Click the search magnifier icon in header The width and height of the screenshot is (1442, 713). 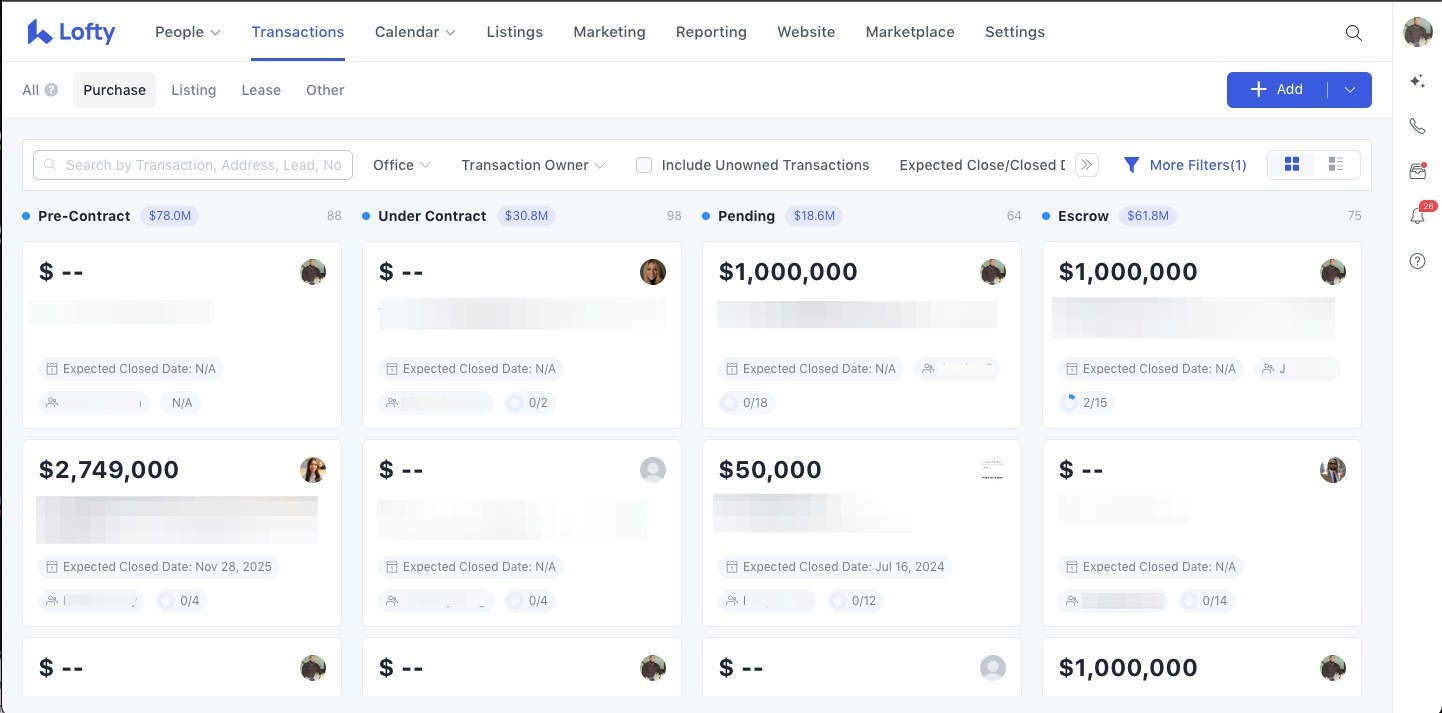pyautogui.click(x=1353, y=33)
